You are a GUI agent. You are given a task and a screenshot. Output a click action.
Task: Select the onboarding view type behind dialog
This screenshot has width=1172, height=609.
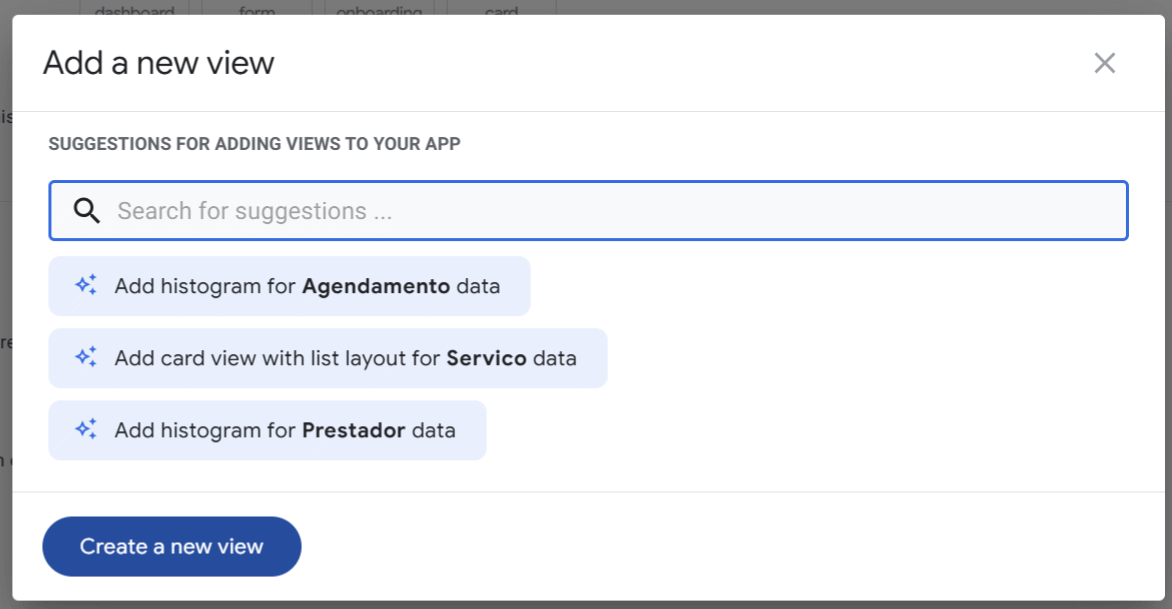[x=380, y=10]
